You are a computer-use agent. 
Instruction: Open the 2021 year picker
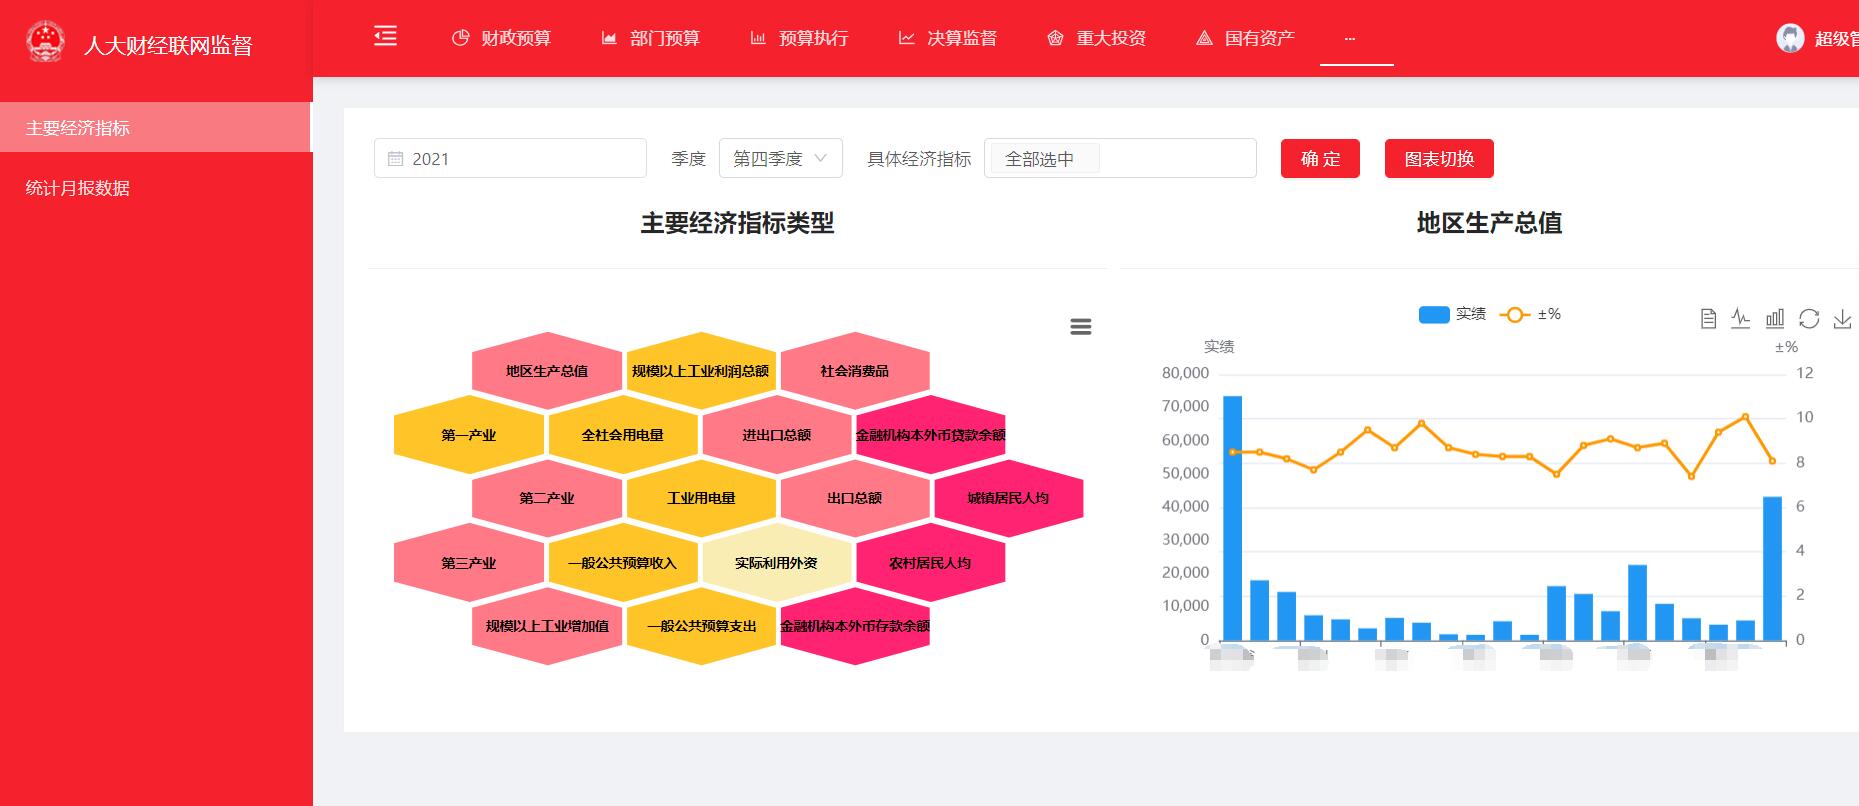[x=510, y=158]
